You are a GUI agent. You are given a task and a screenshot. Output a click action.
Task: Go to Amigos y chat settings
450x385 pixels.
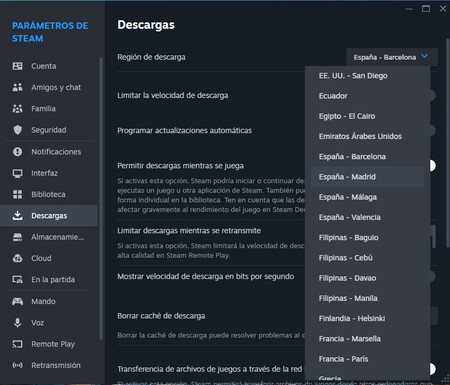50,87
